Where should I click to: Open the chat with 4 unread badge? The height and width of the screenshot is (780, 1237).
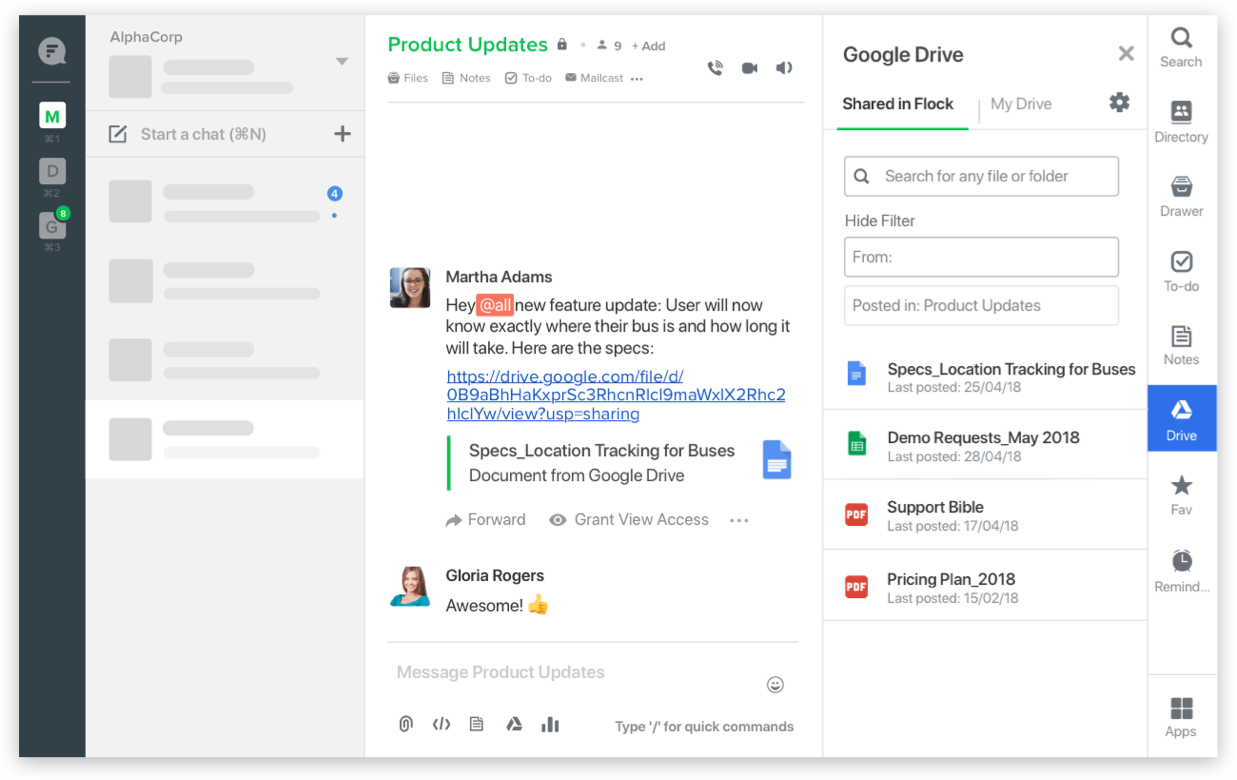[225, 203]
